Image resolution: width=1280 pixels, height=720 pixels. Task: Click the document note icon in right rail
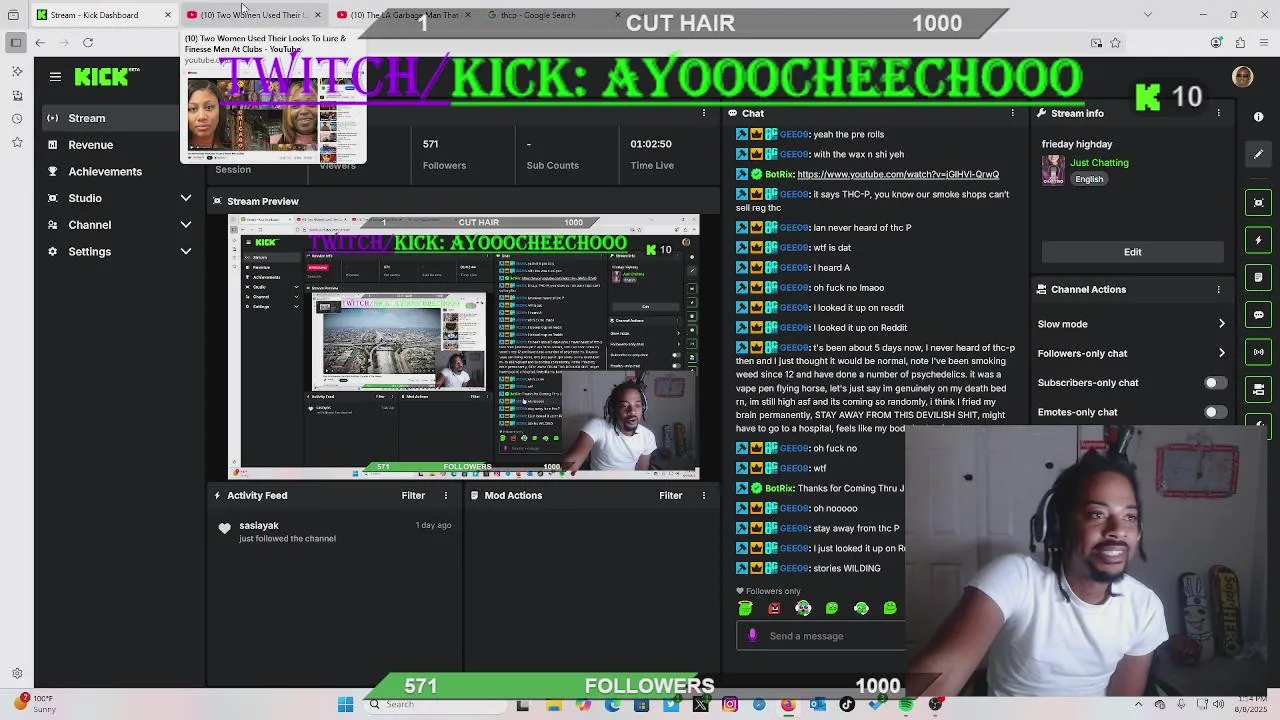coord(1258,277)
